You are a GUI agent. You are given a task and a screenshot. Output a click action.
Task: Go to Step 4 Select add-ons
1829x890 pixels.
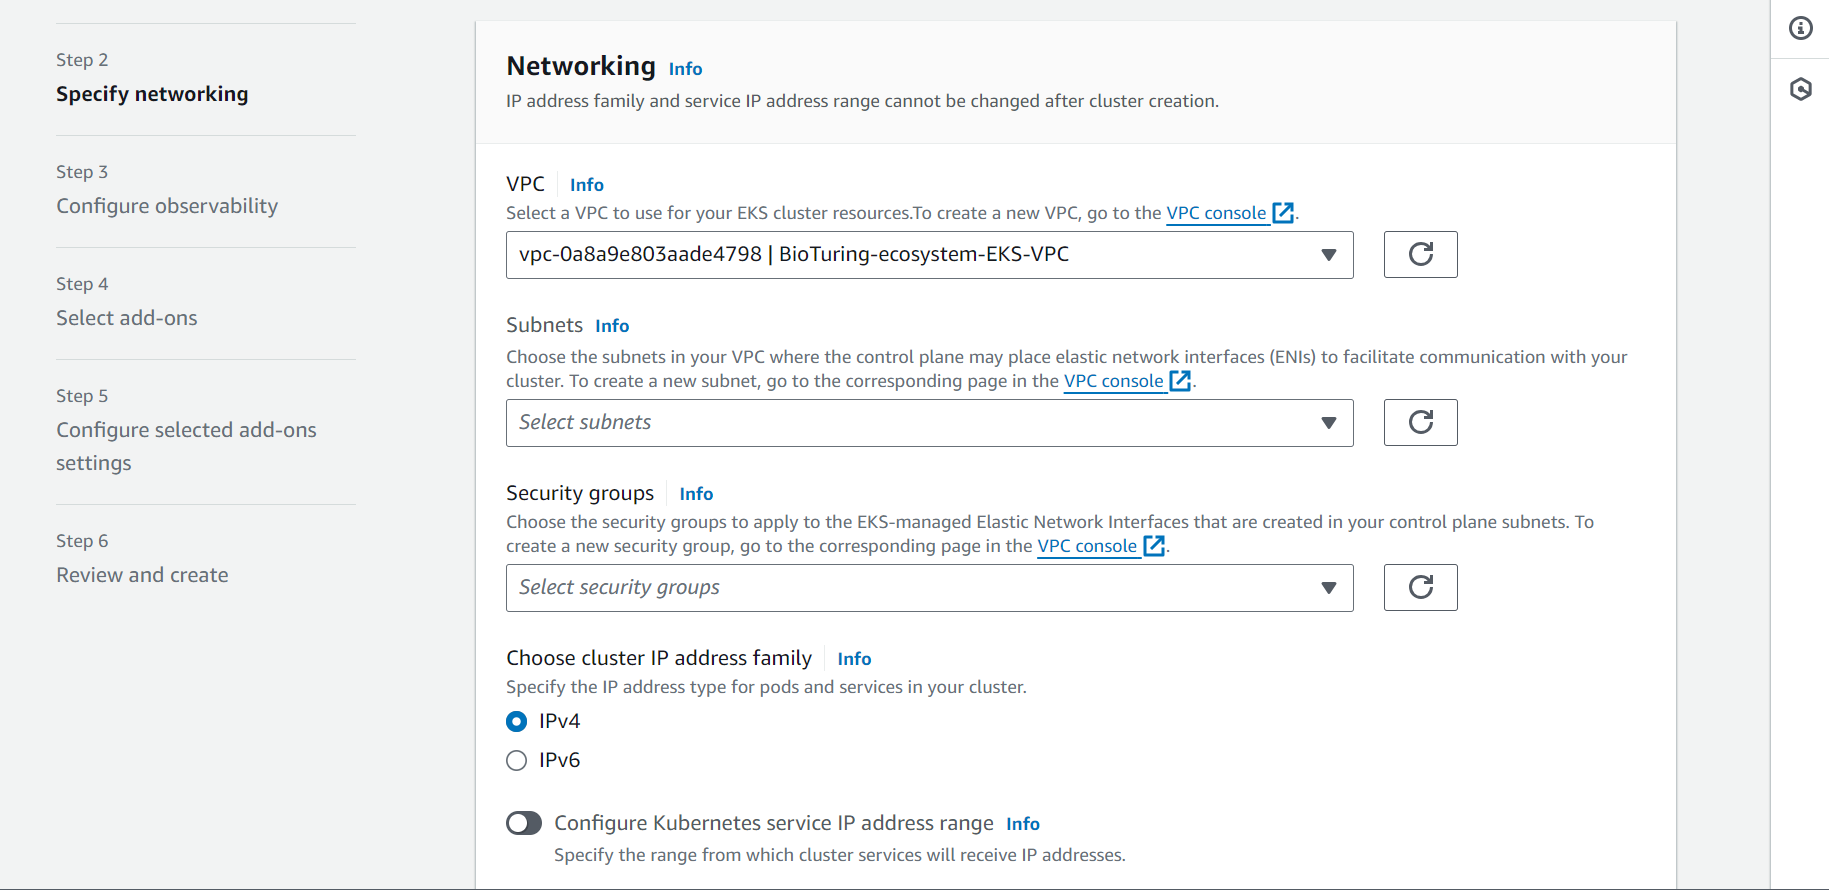(127, 318)
